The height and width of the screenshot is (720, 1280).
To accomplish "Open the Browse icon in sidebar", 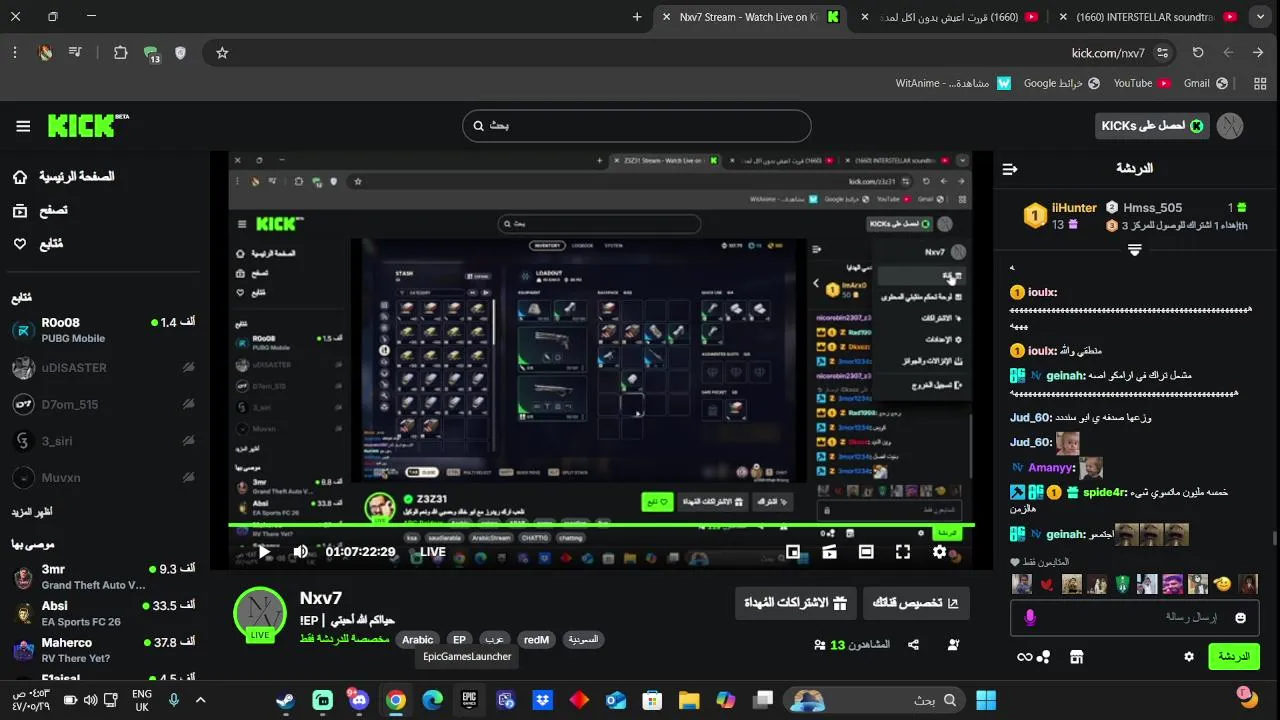I will click(x=20, y=210).
